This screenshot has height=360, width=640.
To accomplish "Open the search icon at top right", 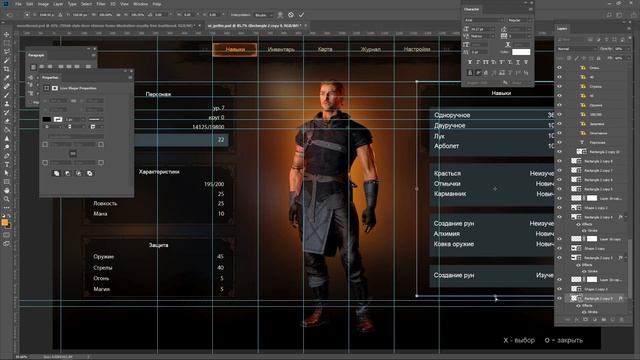I will [609, 15].
